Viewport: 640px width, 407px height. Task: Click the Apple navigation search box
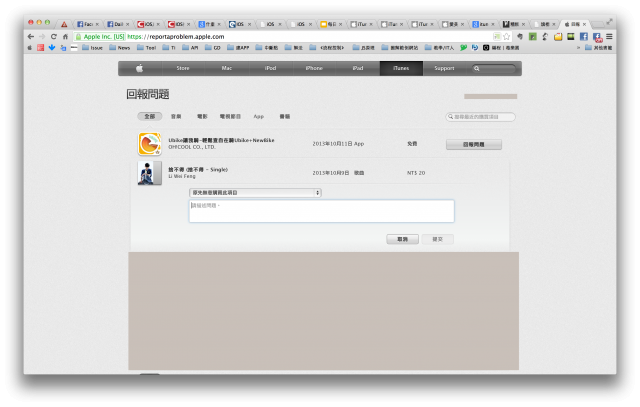(x=493, y=69)
